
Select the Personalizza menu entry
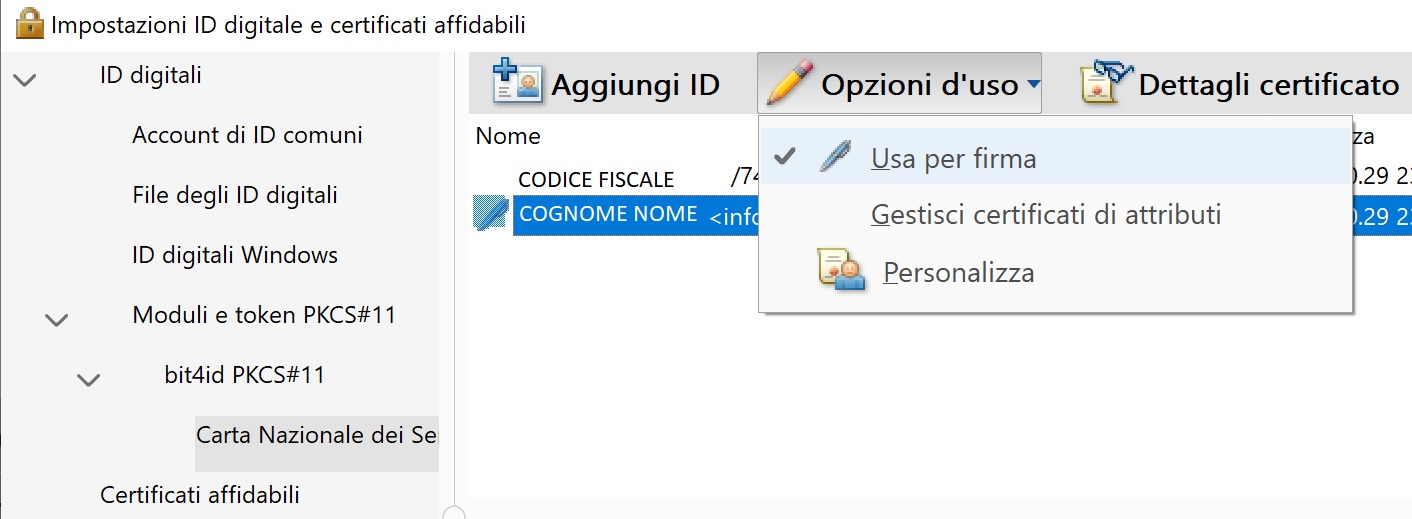coord(959,272)
